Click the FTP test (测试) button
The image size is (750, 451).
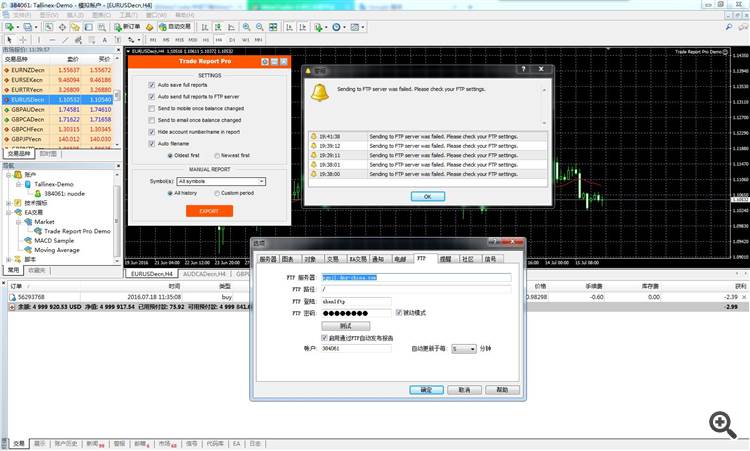pyautogui.click(x=346, y=326)
